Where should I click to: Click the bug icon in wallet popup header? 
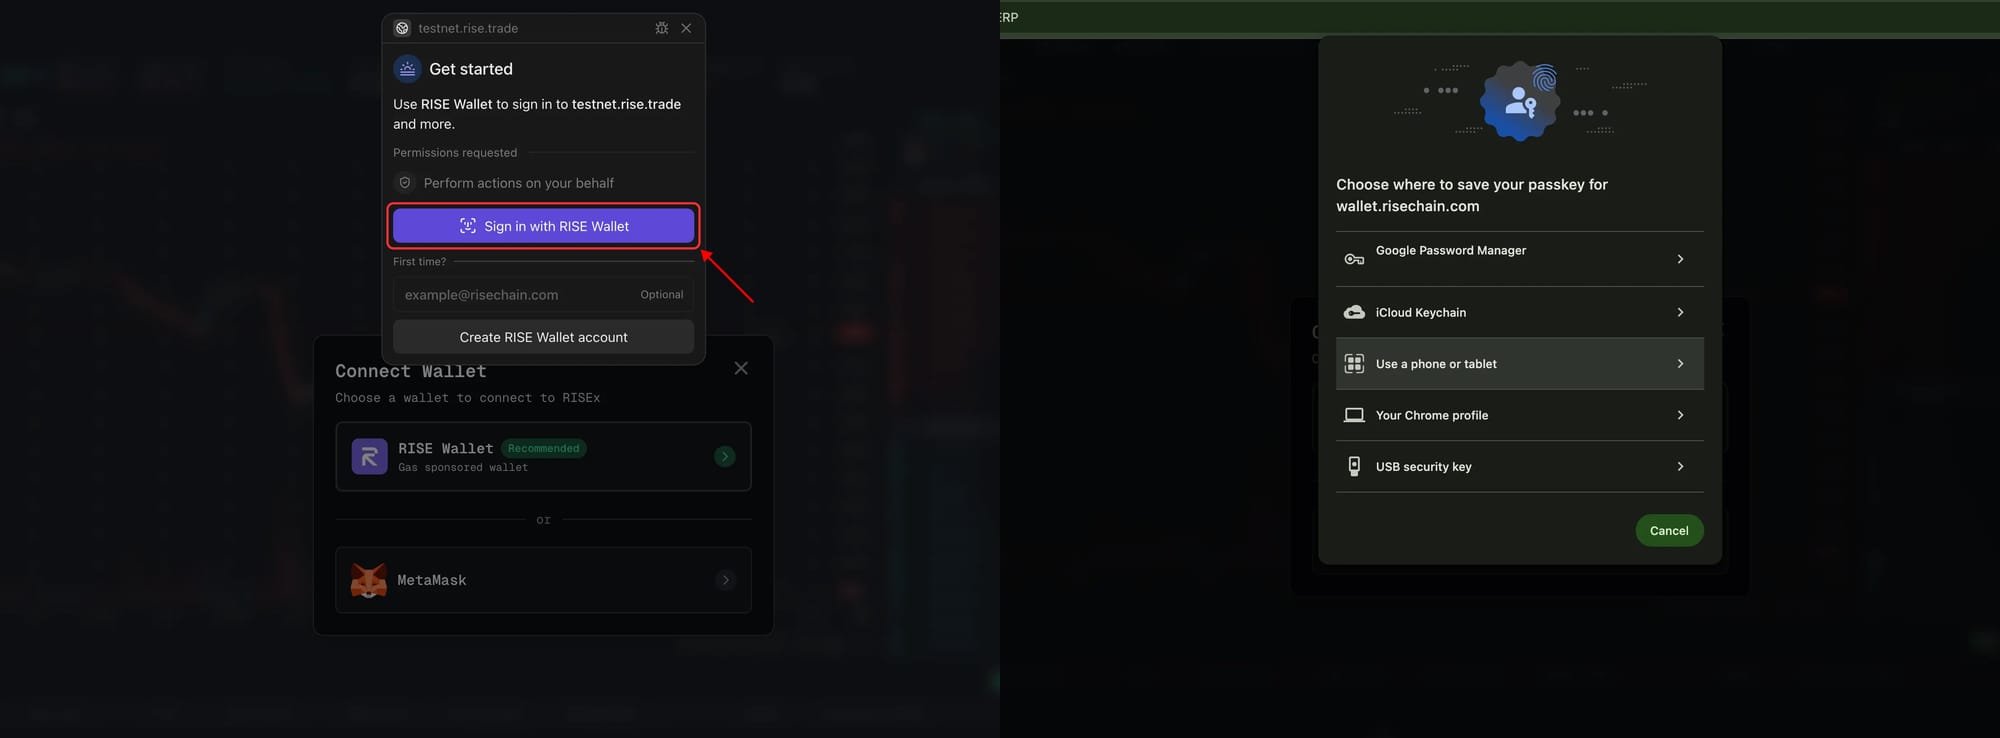pyautogui.click(x=661, y=28)
